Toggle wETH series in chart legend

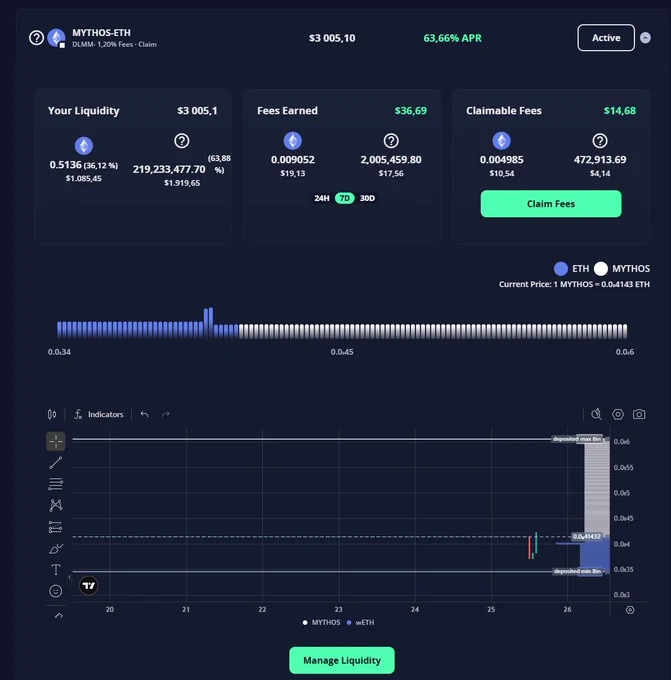point(361,622)
